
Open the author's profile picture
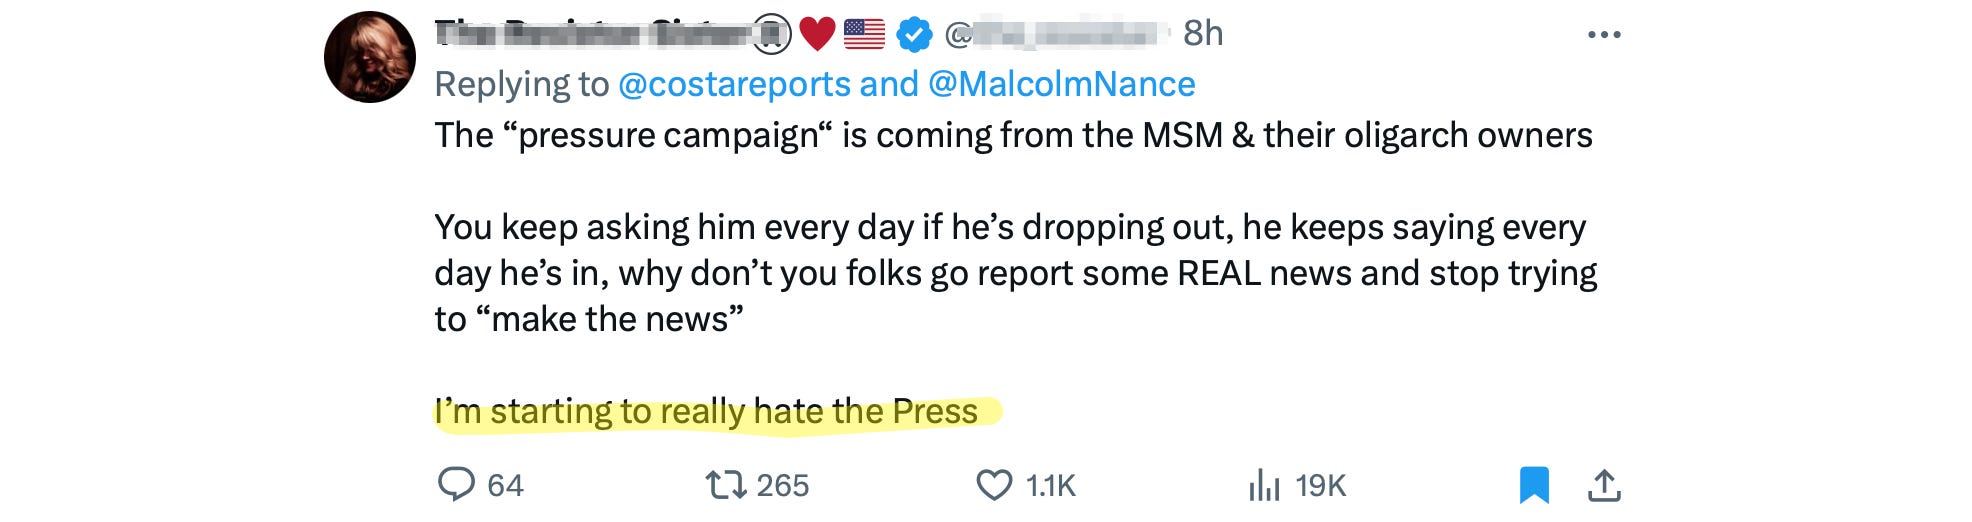[x=370, y=57]
